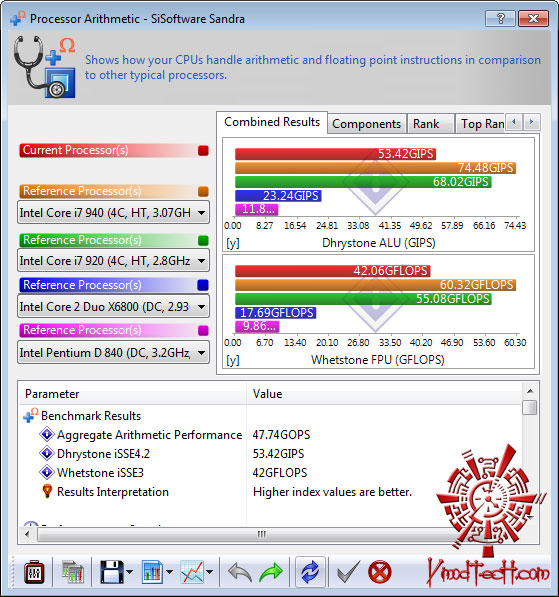Expand the bar chart icon dropdown arrow
This screenshot has height=597, width=559.
[x=169, y=572]
